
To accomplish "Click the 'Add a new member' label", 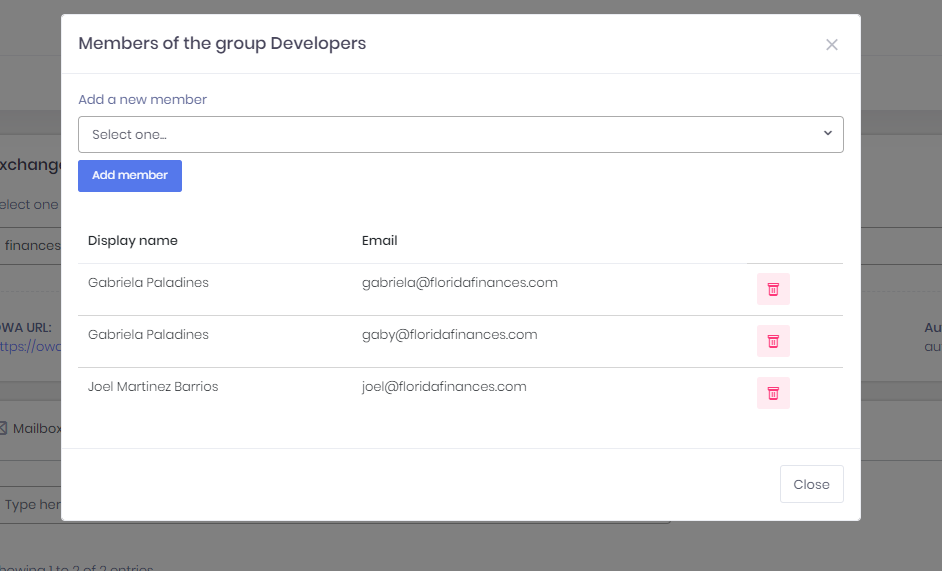I will (143, 99).
